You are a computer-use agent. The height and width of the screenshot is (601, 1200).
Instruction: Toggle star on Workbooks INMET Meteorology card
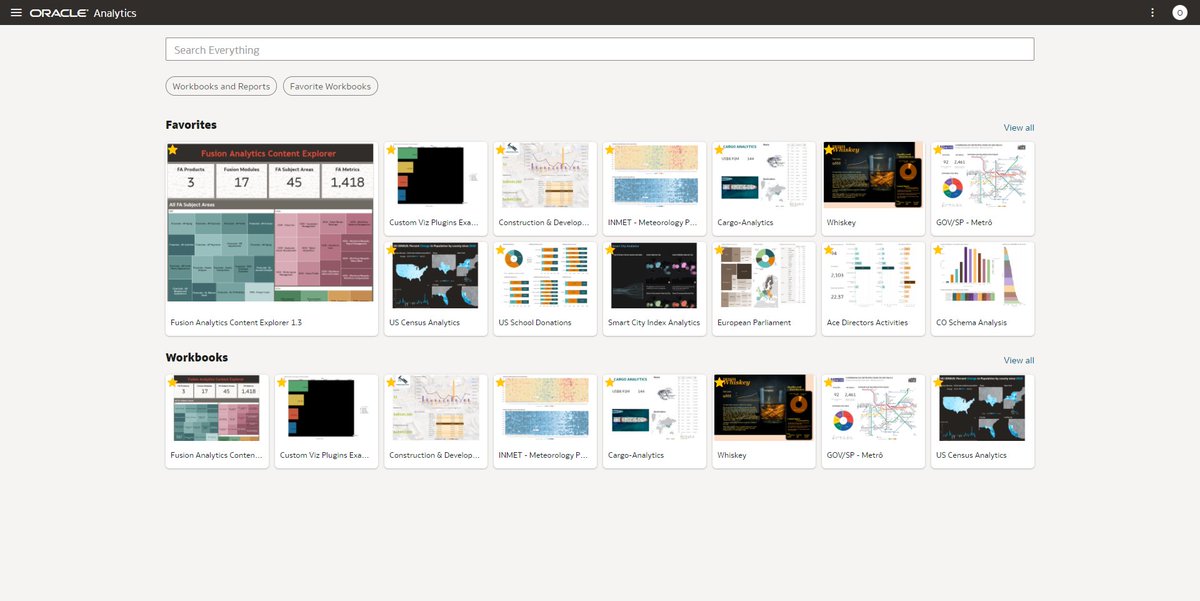tap(500, 382)
